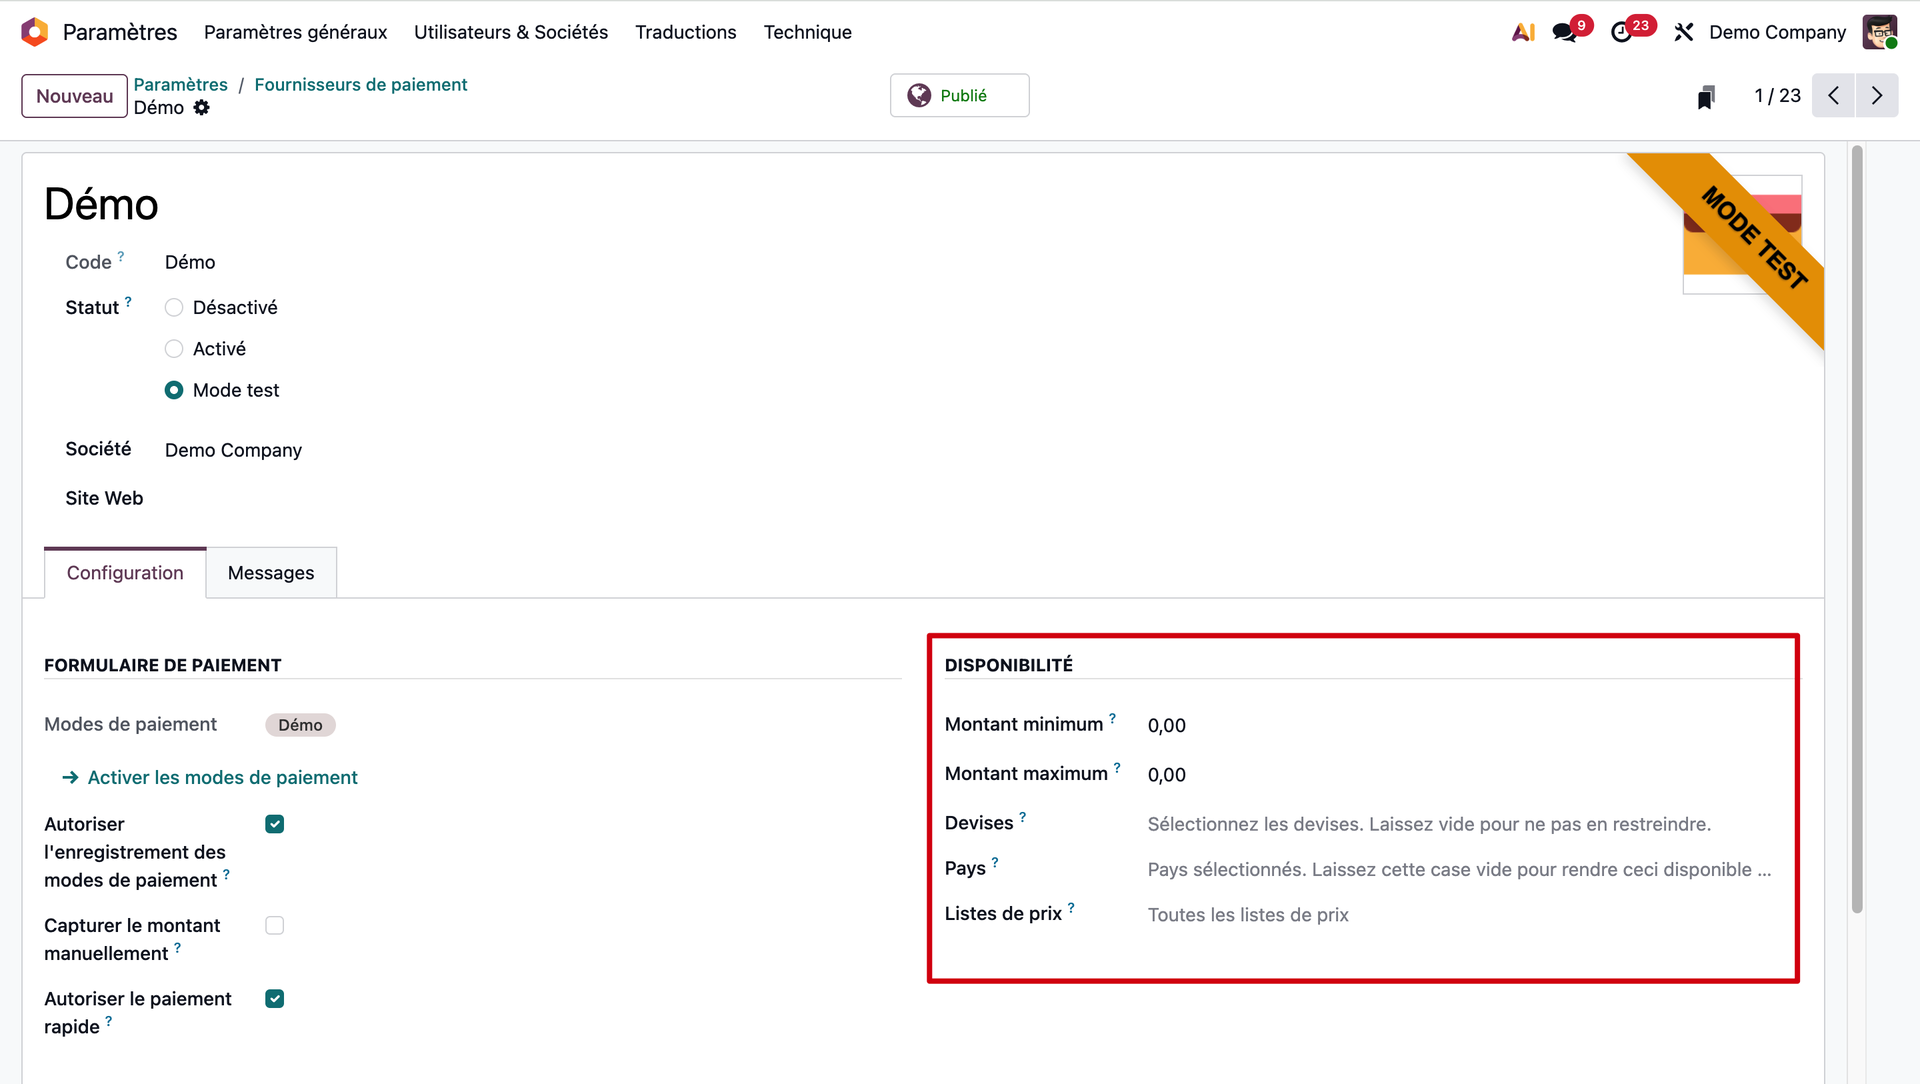Open the AI assistant icon
Image resolution: width=1920 pixels, height=1084 pixels.
pos(1523,32)
